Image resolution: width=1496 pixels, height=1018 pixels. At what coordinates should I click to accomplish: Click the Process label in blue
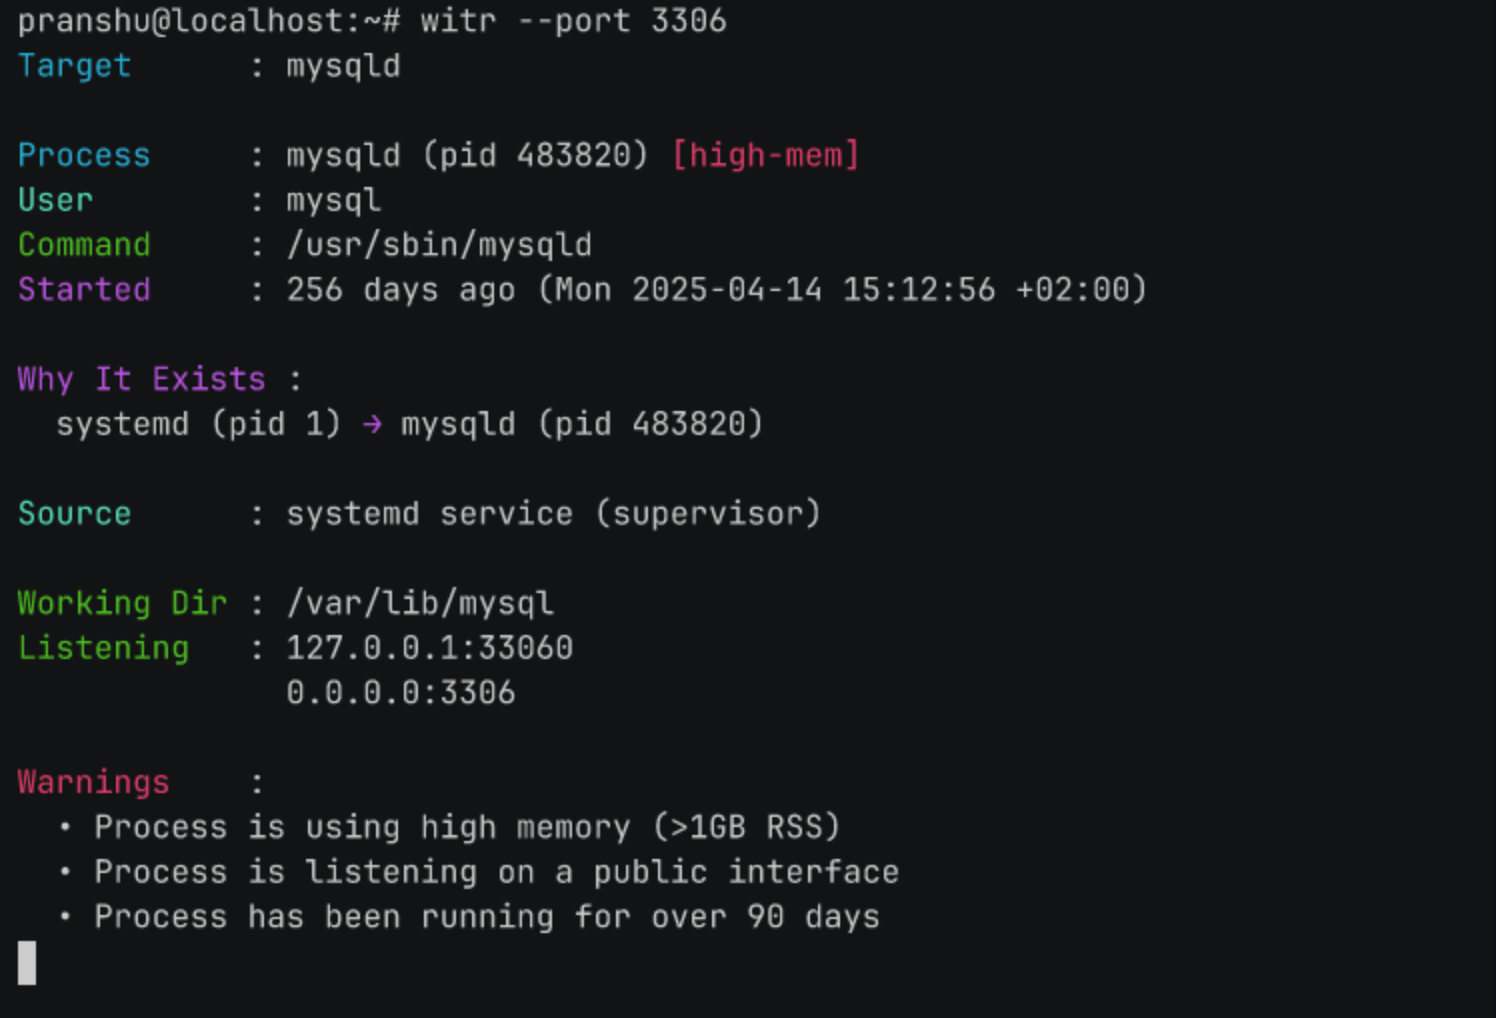(x=84, y=155)
